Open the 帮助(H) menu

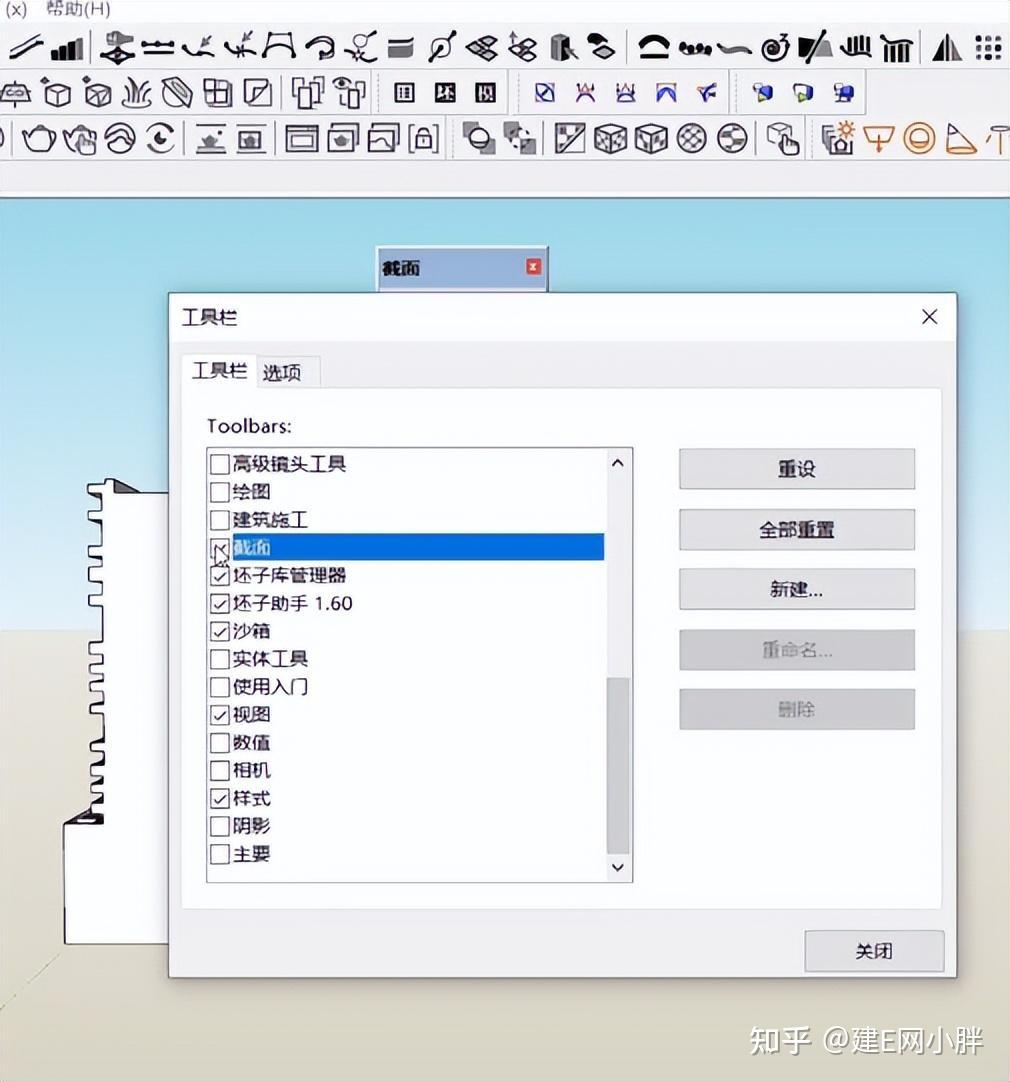78,9
